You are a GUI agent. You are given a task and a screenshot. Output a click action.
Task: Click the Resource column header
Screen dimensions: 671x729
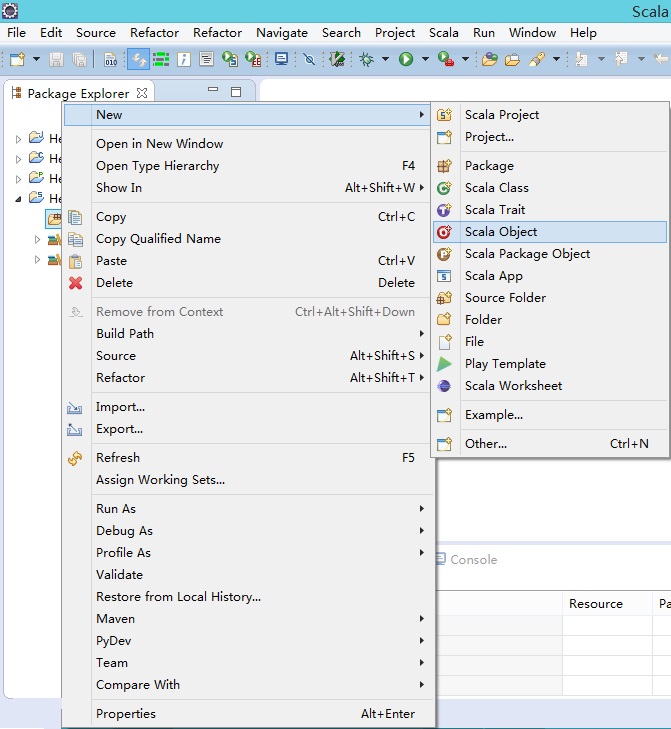point(607,603)
